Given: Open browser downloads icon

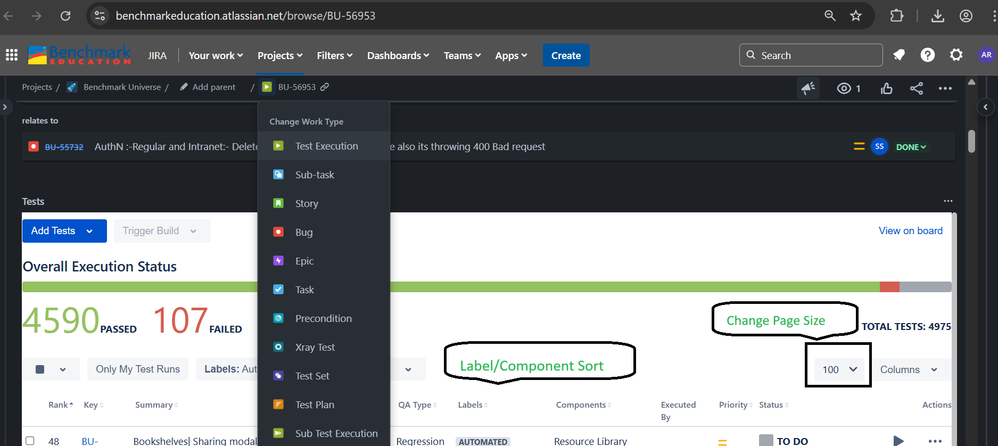Looking at the screenshot, I should click(937, 16).
